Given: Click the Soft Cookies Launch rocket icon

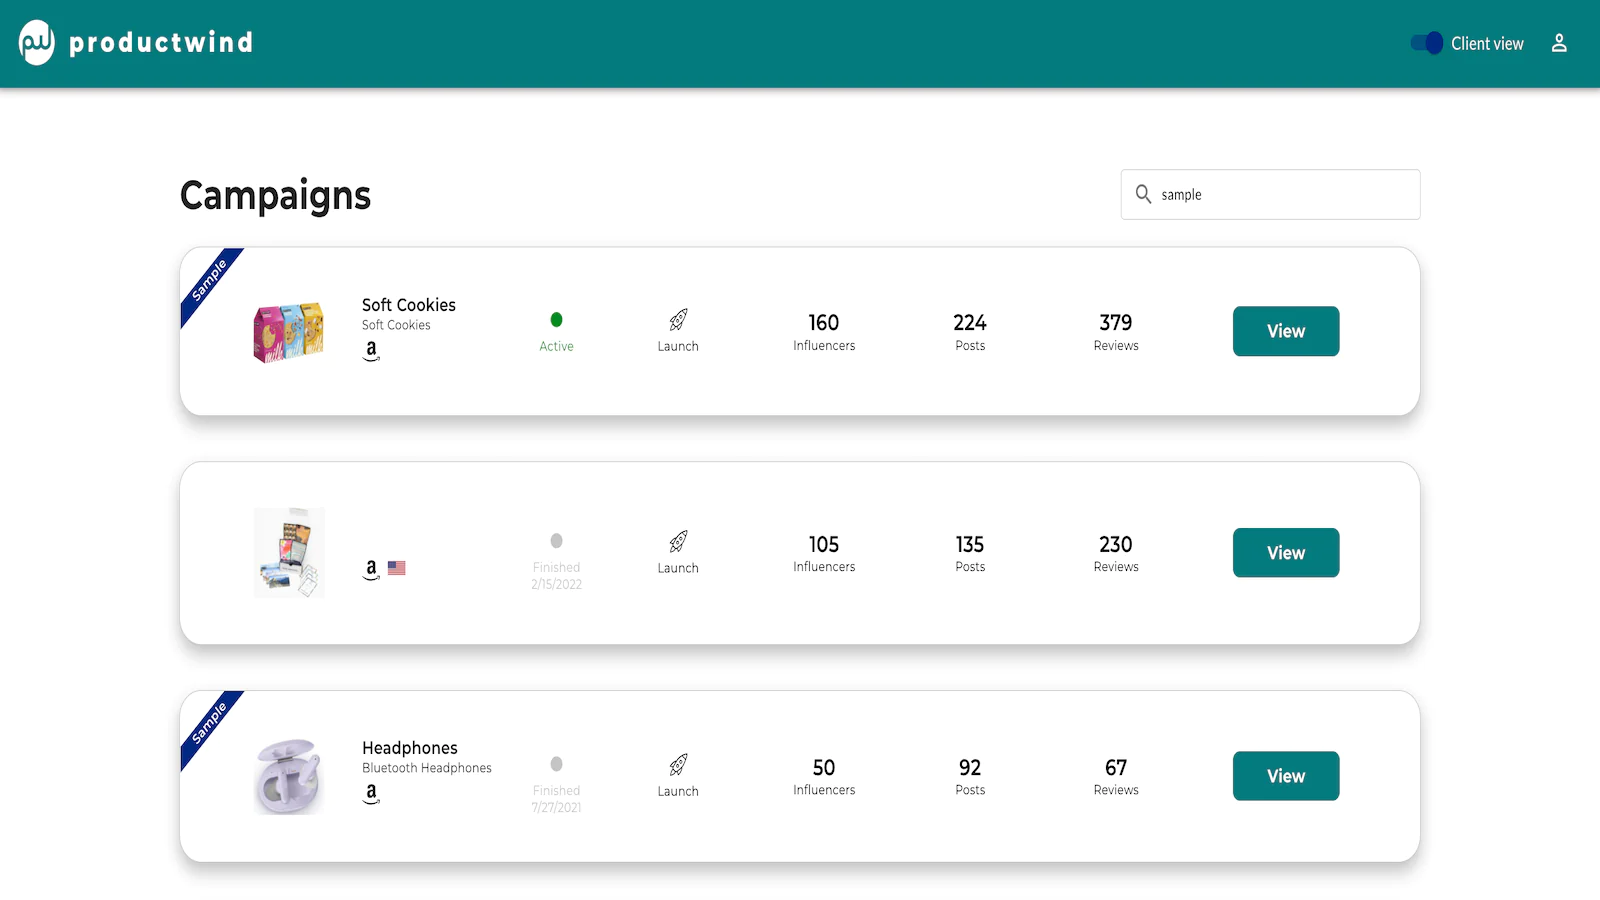Looking at the screenshot, I should [678, 320].
